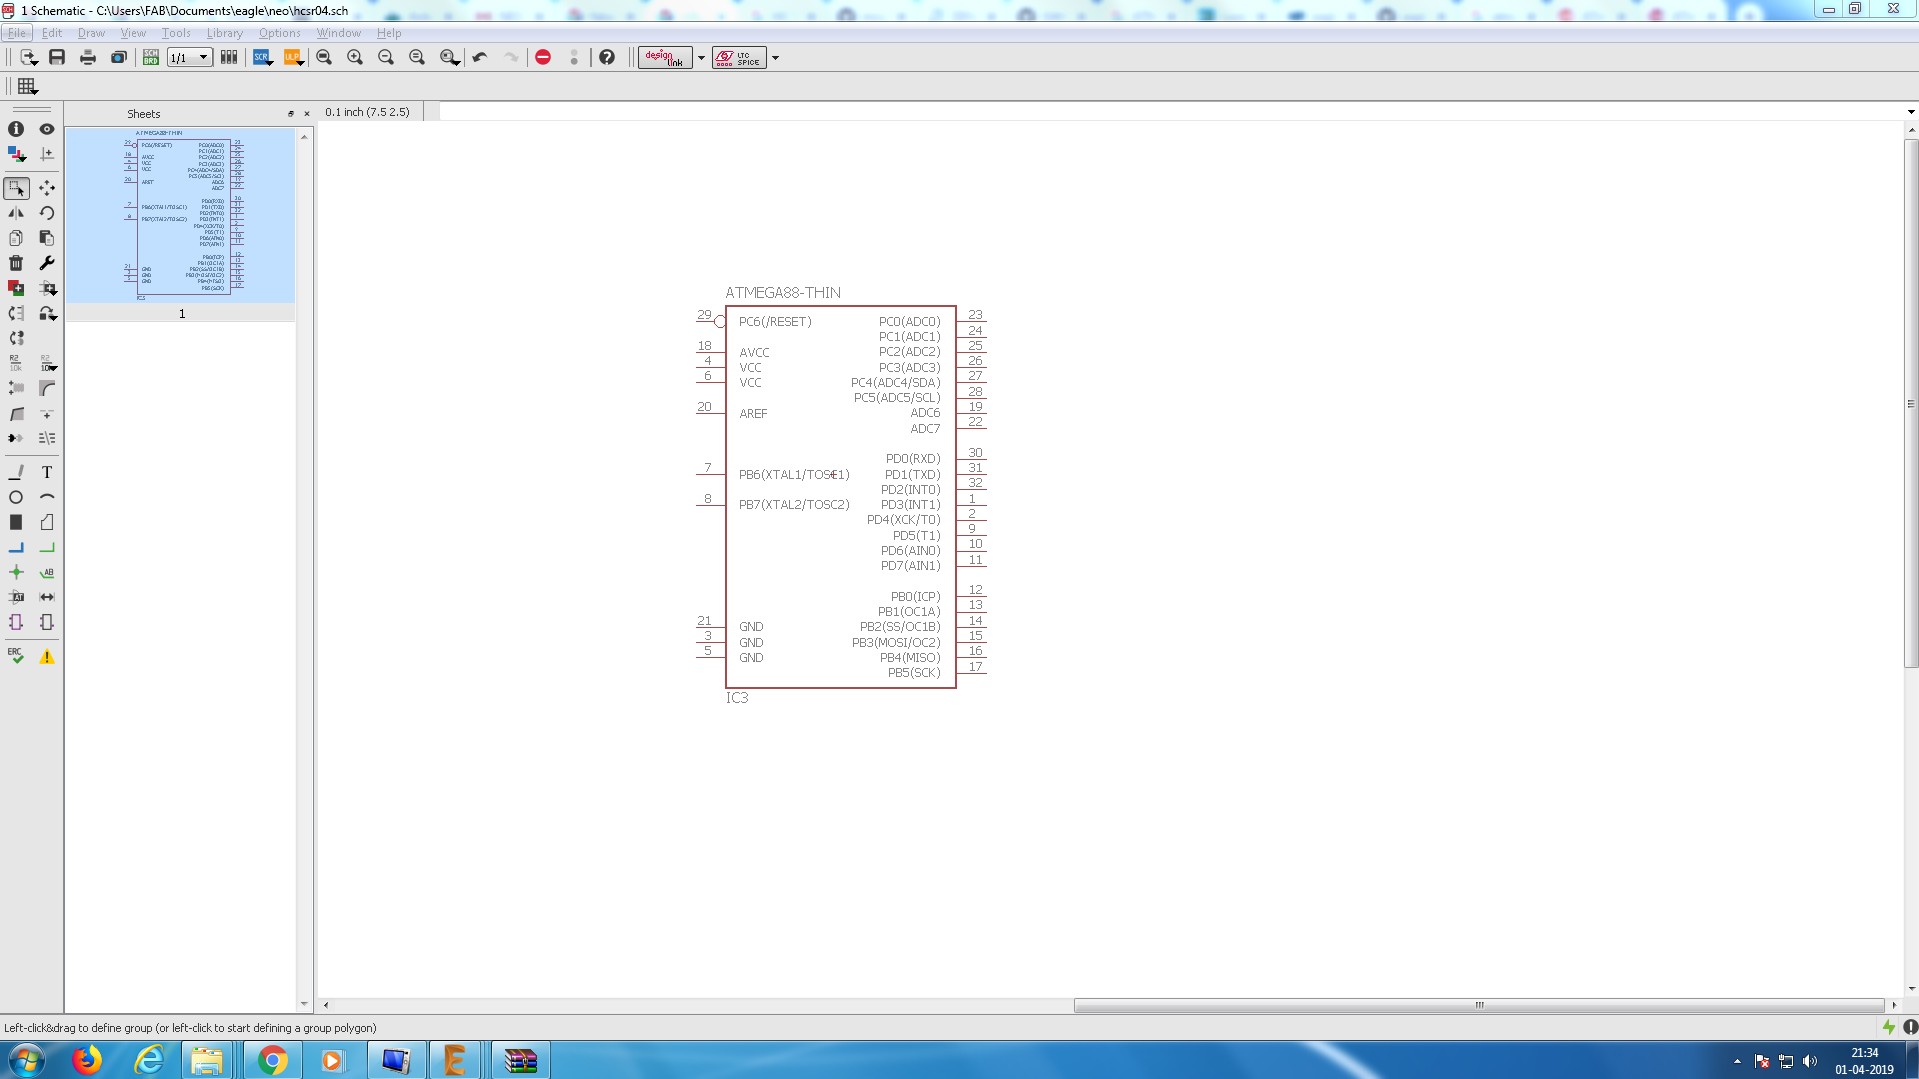Click the zoom select dropdown icon
1919x1079 pixels.
pos(450,57)
